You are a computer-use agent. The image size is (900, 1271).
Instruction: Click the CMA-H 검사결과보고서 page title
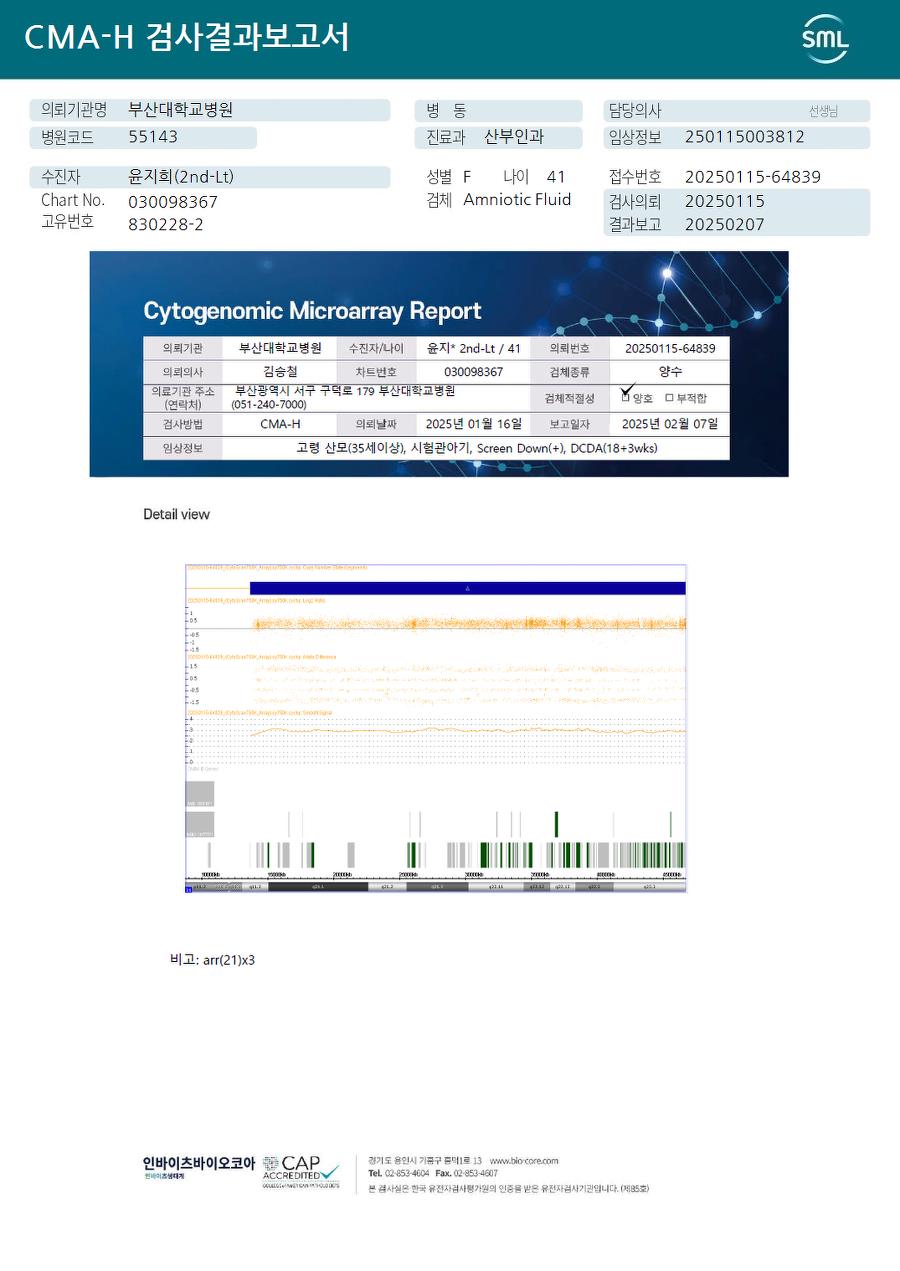coord(187,38)
